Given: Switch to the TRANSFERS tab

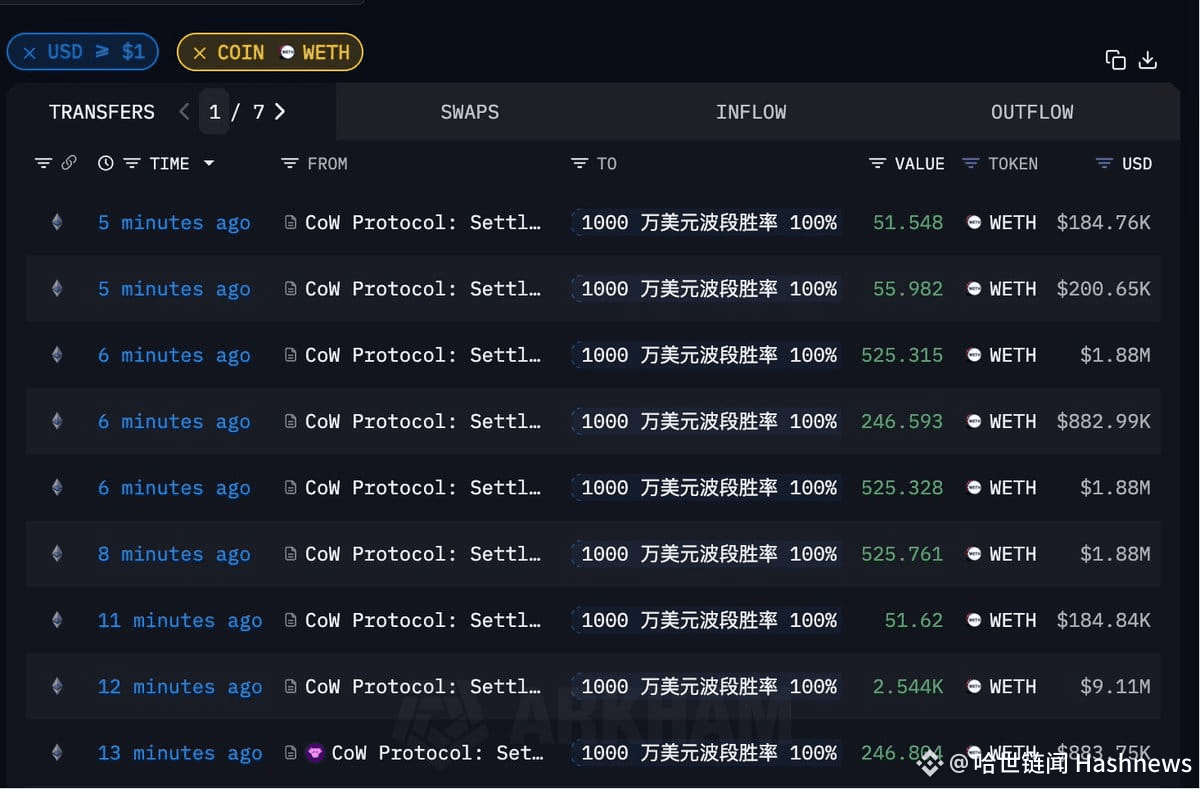Looking at the screenshot, I should click(102, 112).
